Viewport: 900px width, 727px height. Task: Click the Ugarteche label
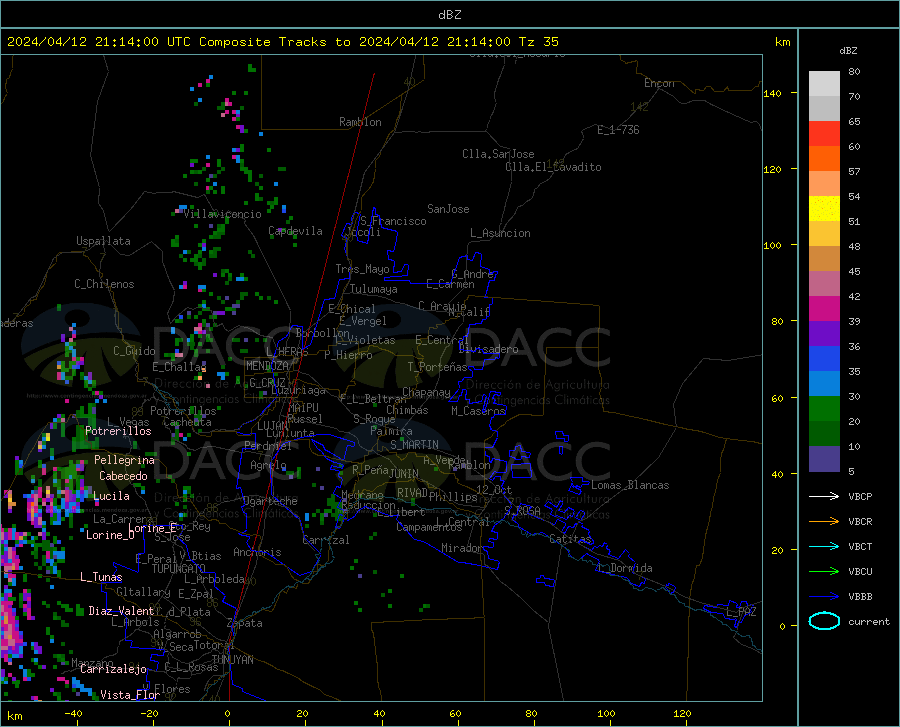pos(270,501)
